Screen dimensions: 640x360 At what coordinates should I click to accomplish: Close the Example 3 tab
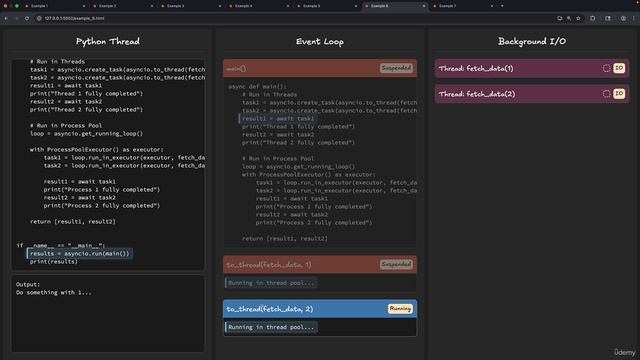coord(220,6)
